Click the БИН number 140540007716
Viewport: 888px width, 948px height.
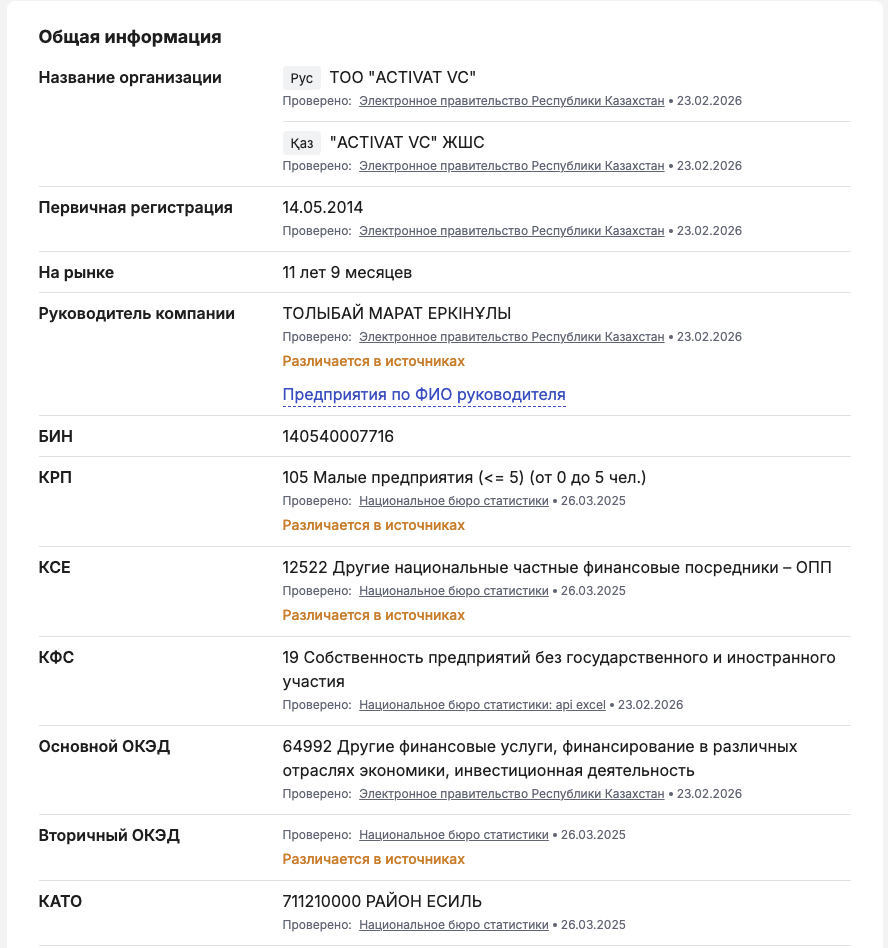(338, 437)
